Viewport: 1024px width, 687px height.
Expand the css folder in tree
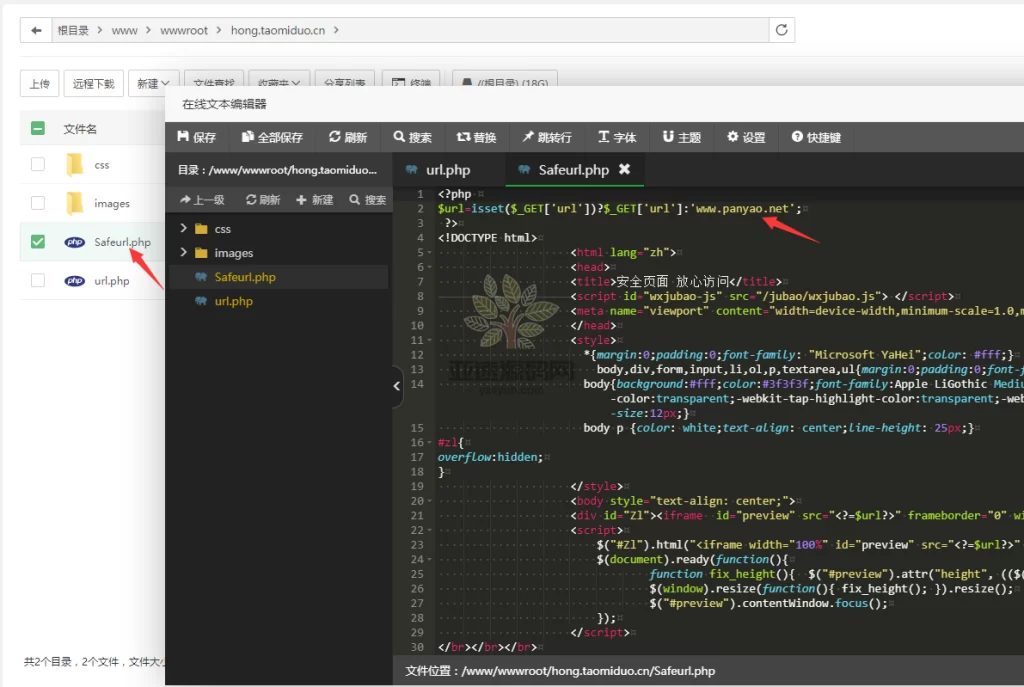pos(184,229)
